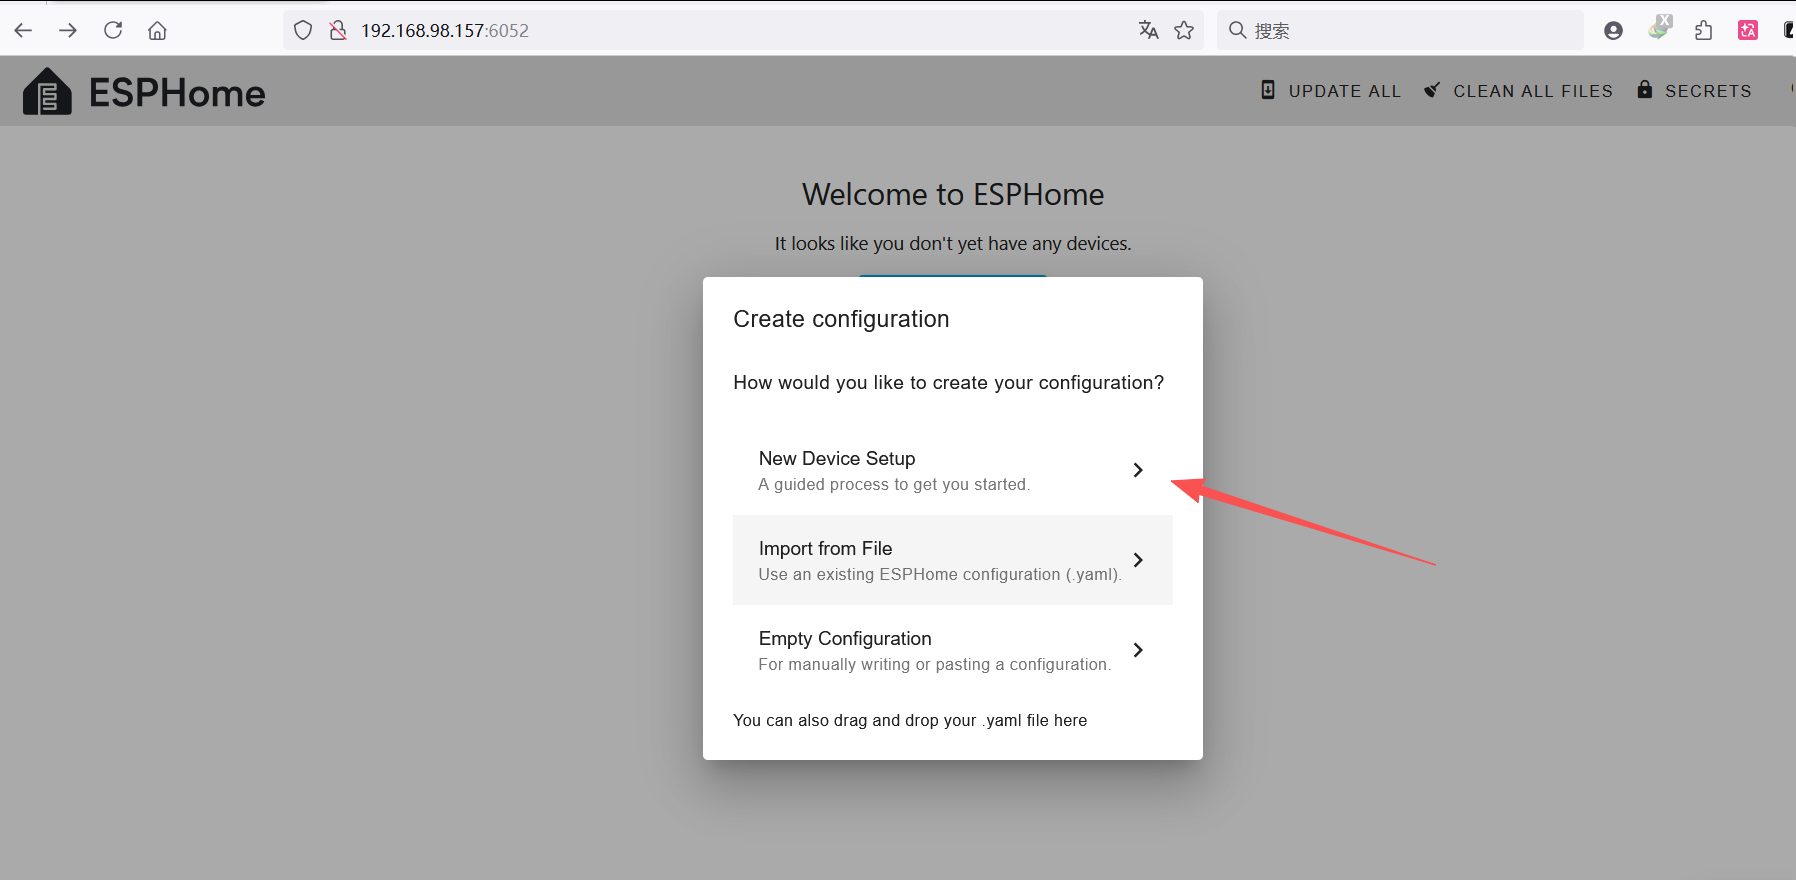Click the 搜索 search box
Screen dimensions: 1796x880
coord(1400,31)
